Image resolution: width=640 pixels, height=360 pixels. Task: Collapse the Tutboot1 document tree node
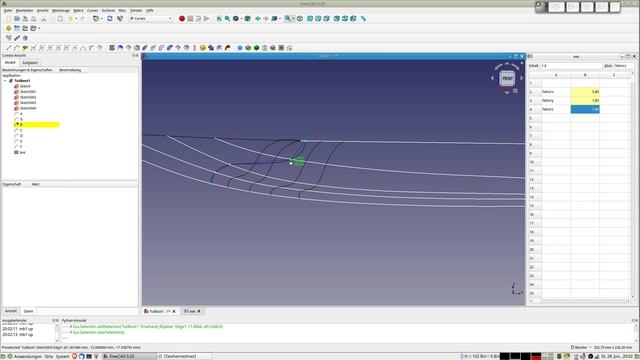5,81
